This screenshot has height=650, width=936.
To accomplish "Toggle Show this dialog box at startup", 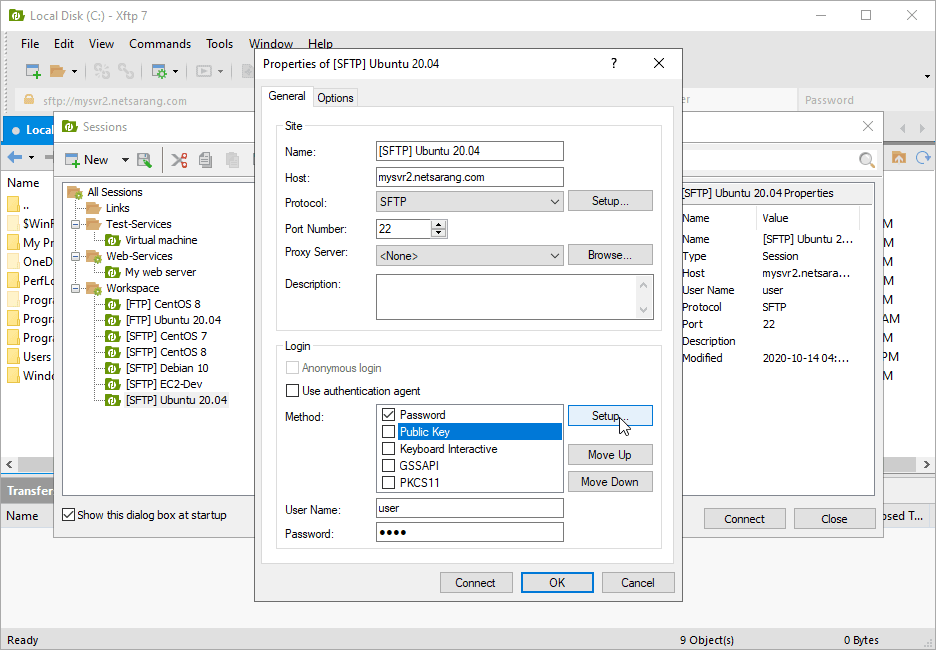I will 69,515.
